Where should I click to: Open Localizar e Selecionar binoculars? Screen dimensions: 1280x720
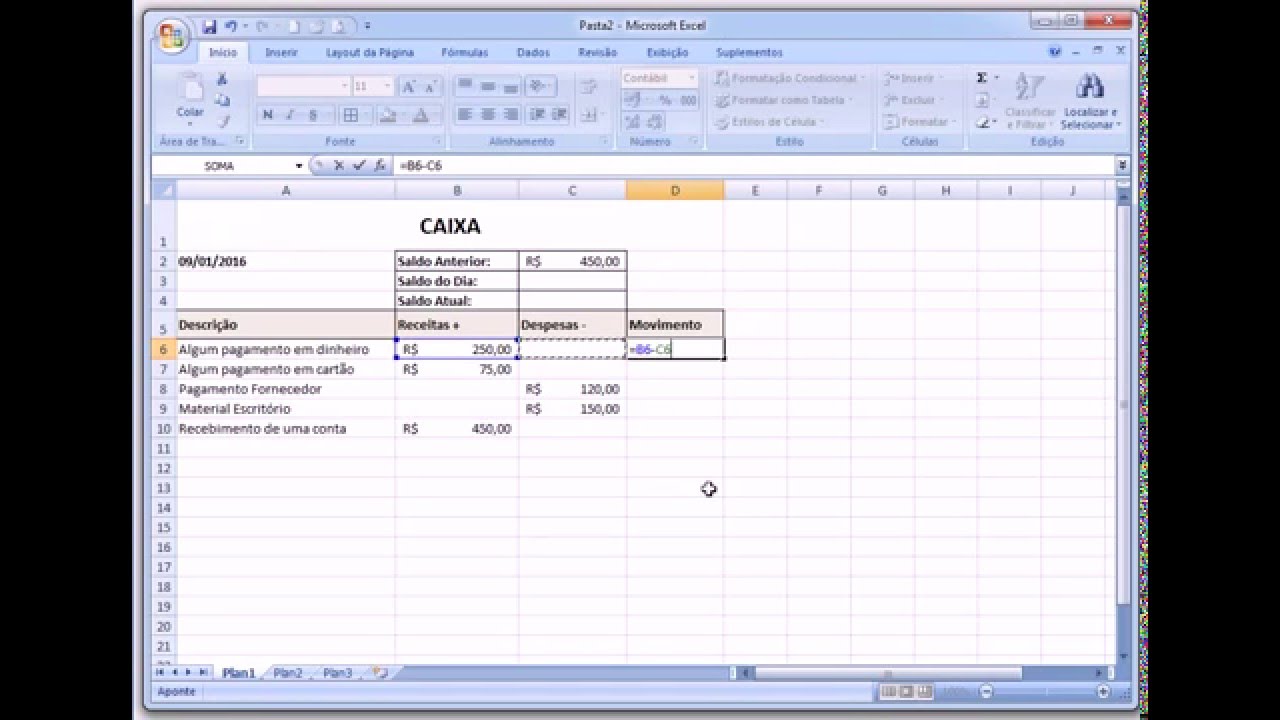coord(1090,100)
